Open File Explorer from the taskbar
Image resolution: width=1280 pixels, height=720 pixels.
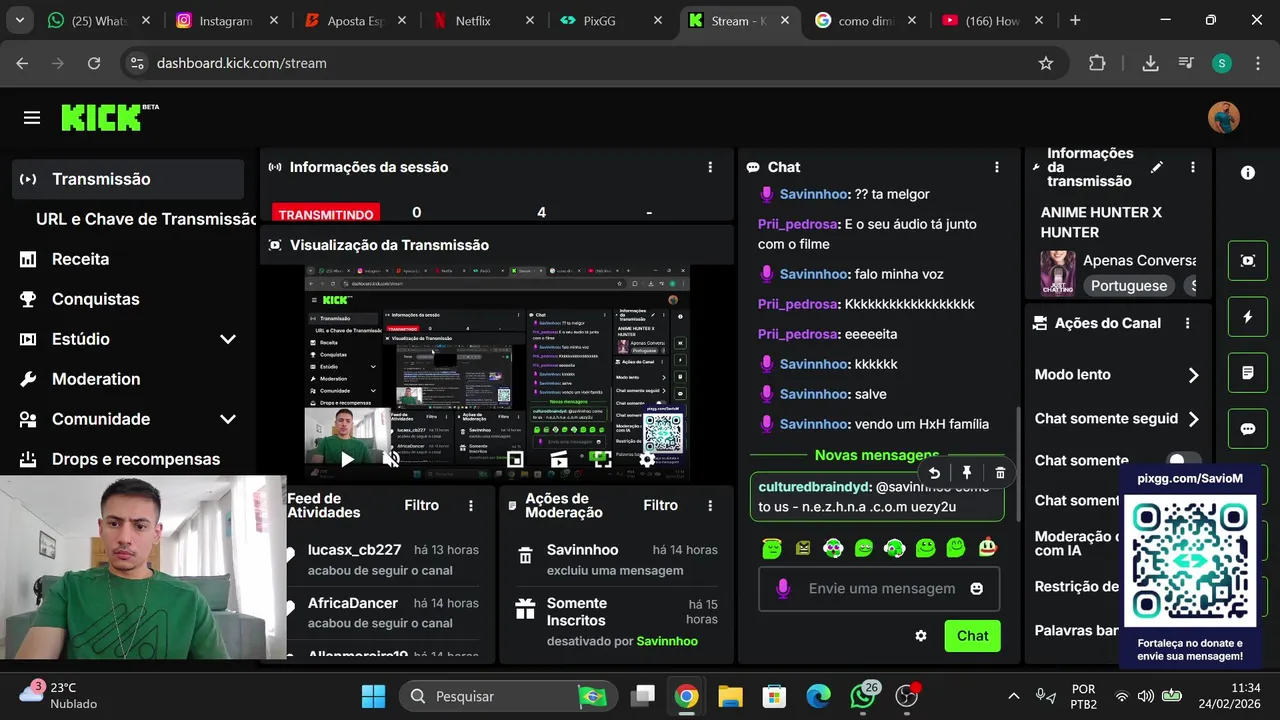(x=730, y=696)
